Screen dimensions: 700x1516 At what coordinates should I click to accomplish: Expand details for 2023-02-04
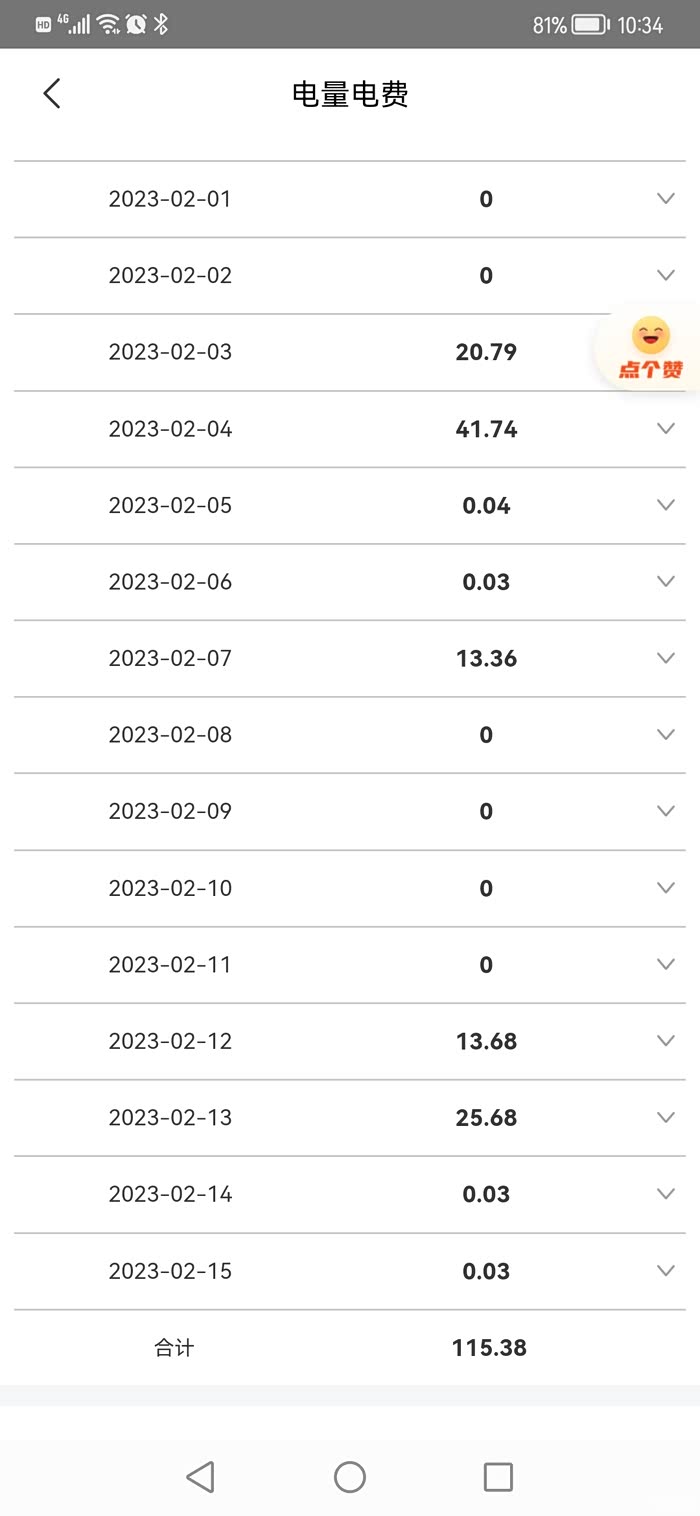point(666,428)
